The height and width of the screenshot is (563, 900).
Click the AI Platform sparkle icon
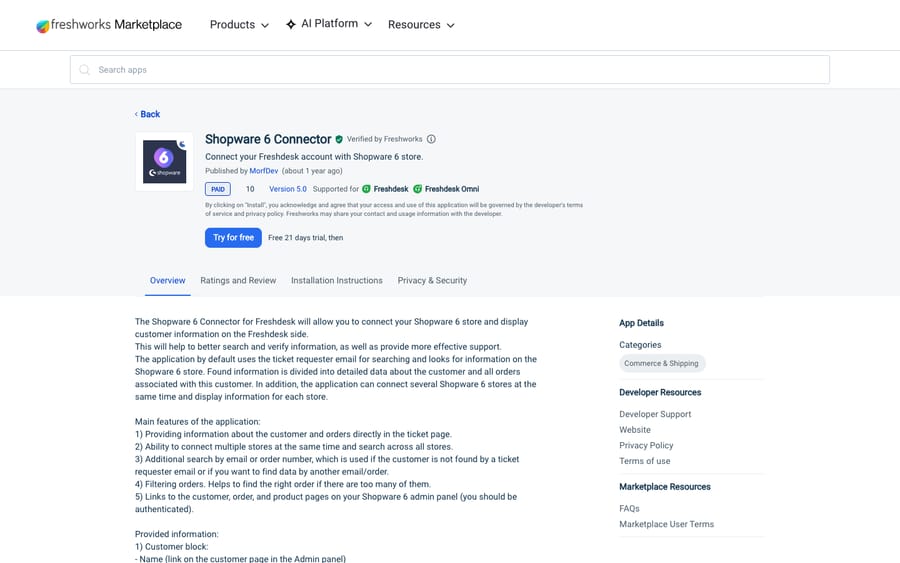click(291, 24)
